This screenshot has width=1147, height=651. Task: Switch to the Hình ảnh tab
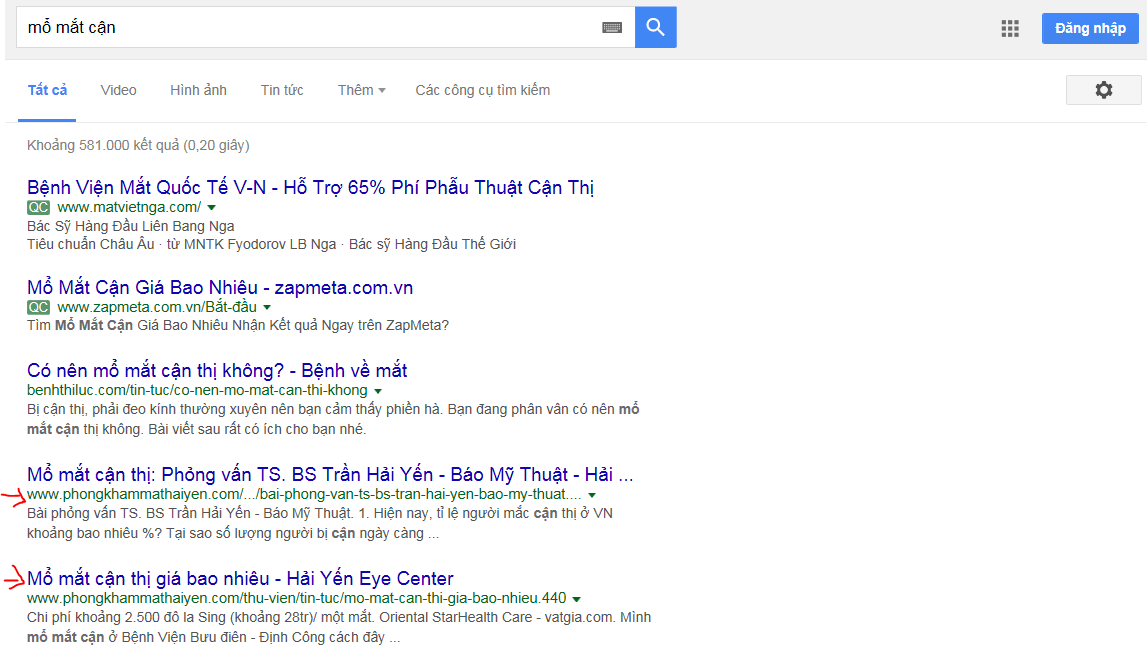(x=198, y=90)
